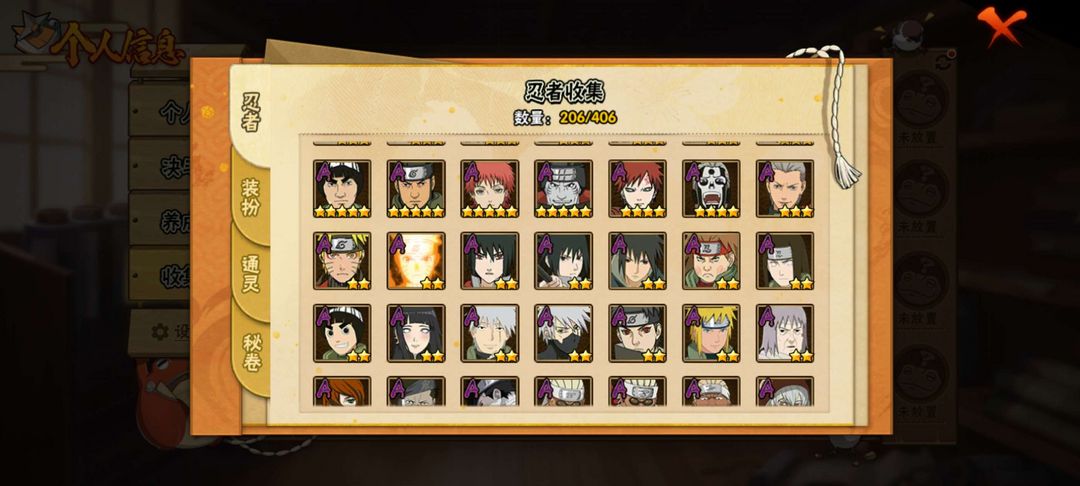This screenshot has width=1080, height=486.
Task: Select the Hinata portrait with long dark hair
Action: pyautogui.click(x=416, y=333)
